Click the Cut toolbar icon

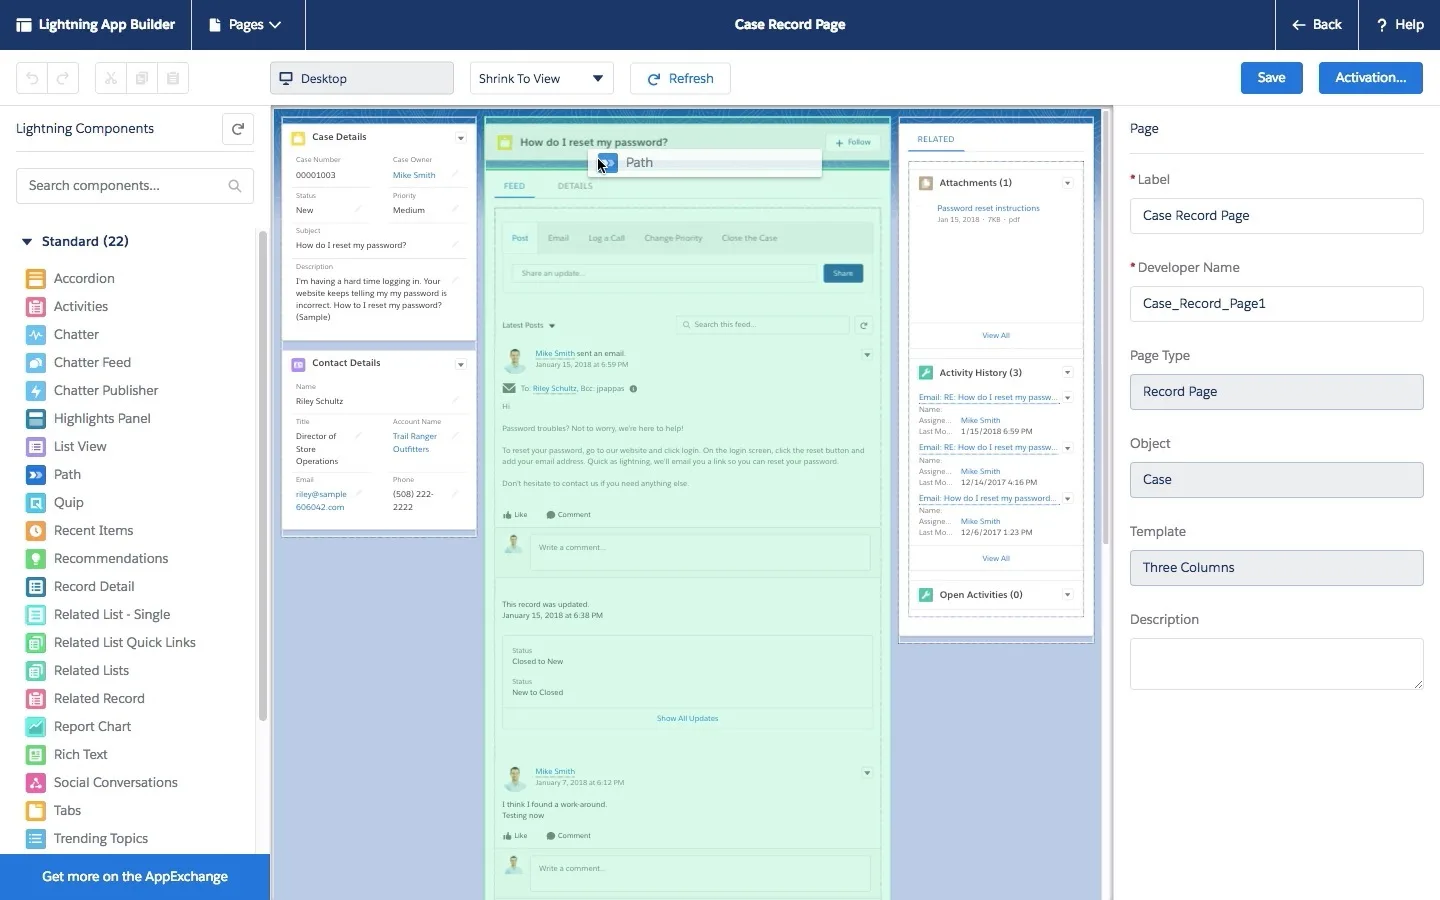[x=110, y=78]
